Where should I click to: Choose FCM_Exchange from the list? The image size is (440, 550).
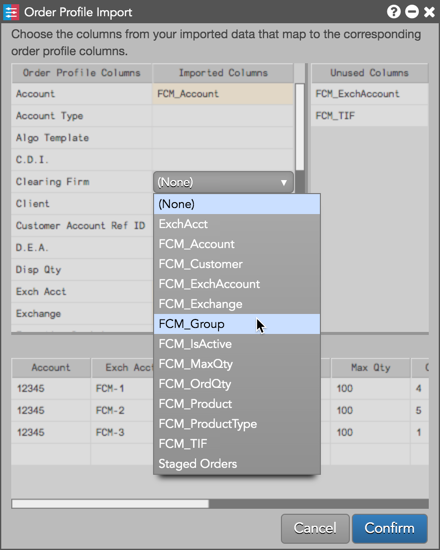pyautogui.click(x=237, y=304)
